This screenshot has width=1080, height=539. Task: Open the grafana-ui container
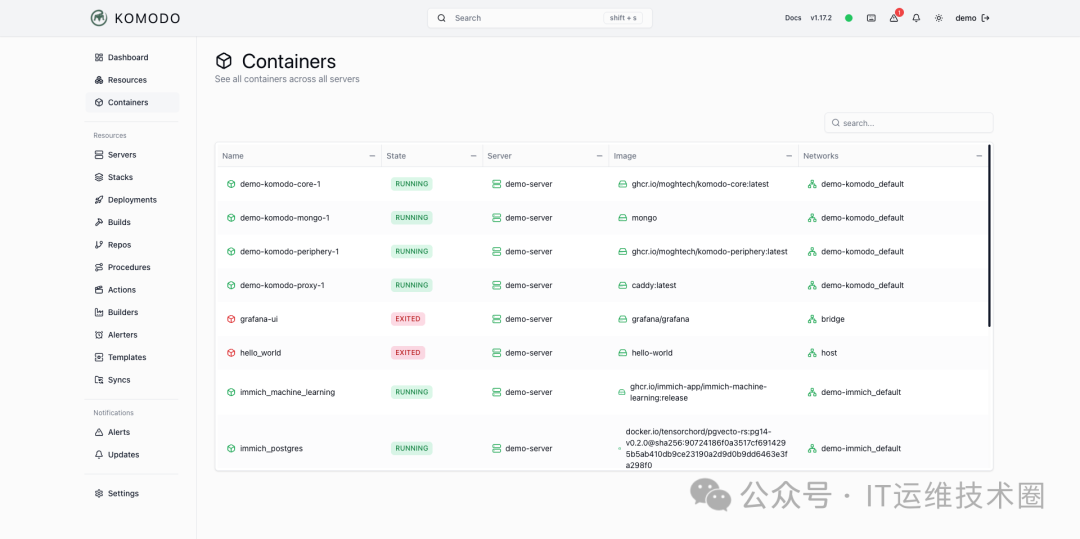(x=259, y=319)
